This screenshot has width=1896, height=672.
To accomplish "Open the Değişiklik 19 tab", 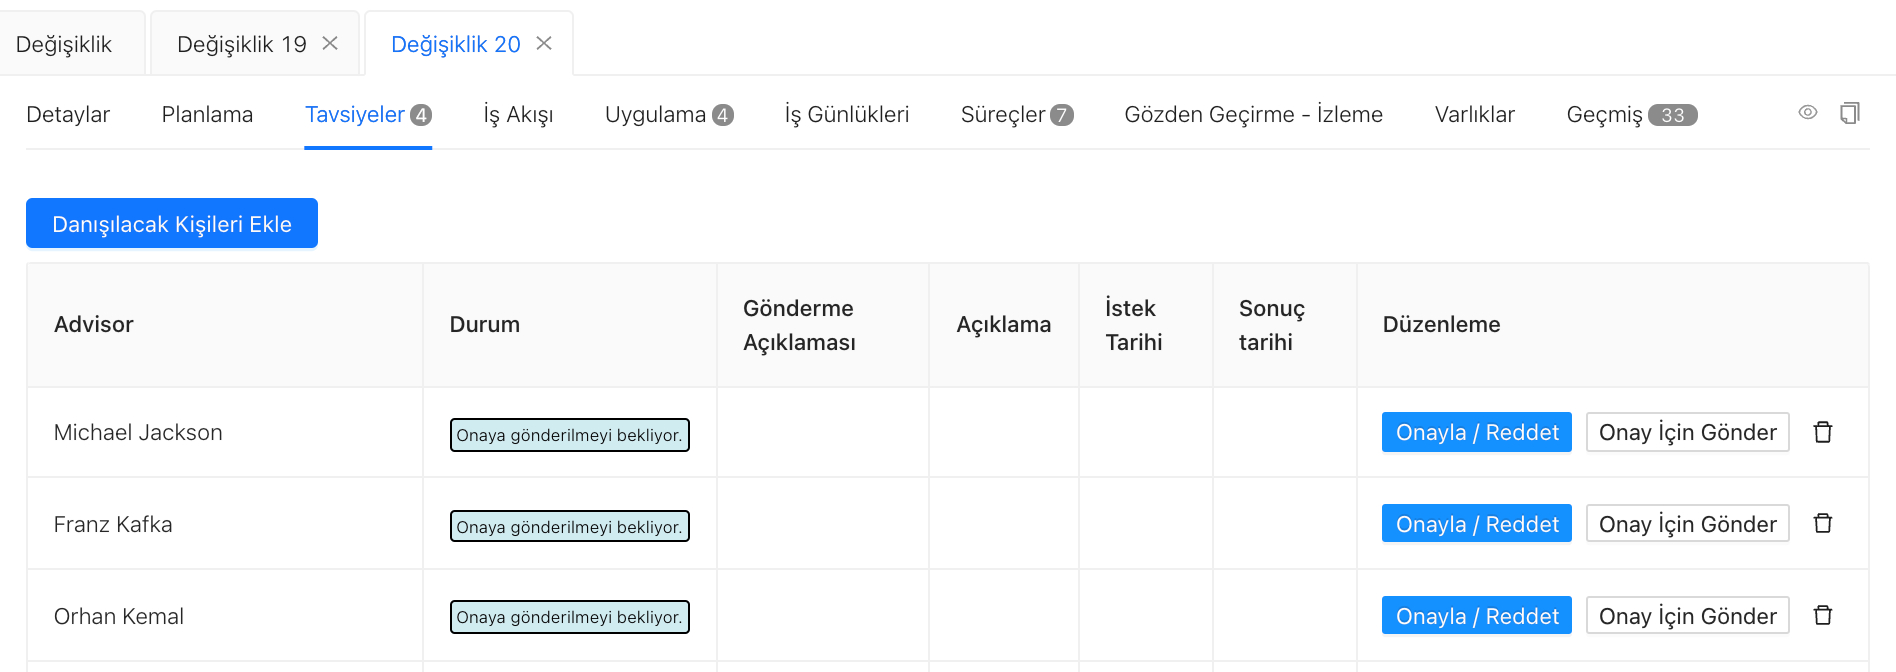I will point(241,44).
